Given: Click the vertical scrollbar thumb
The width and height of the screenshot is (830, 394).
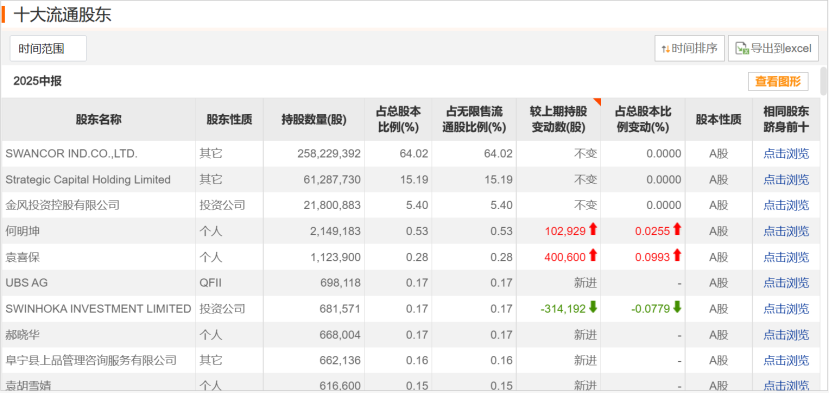Looking at the screenshot, I should (824, 80).
